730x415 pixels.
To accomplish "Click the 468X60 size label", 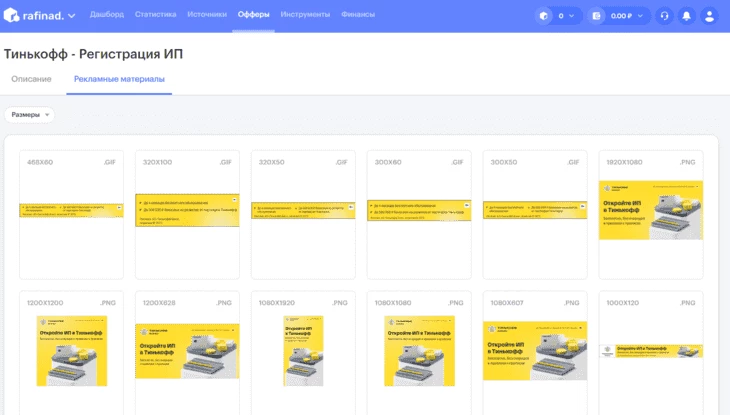I will pos(40,162).
